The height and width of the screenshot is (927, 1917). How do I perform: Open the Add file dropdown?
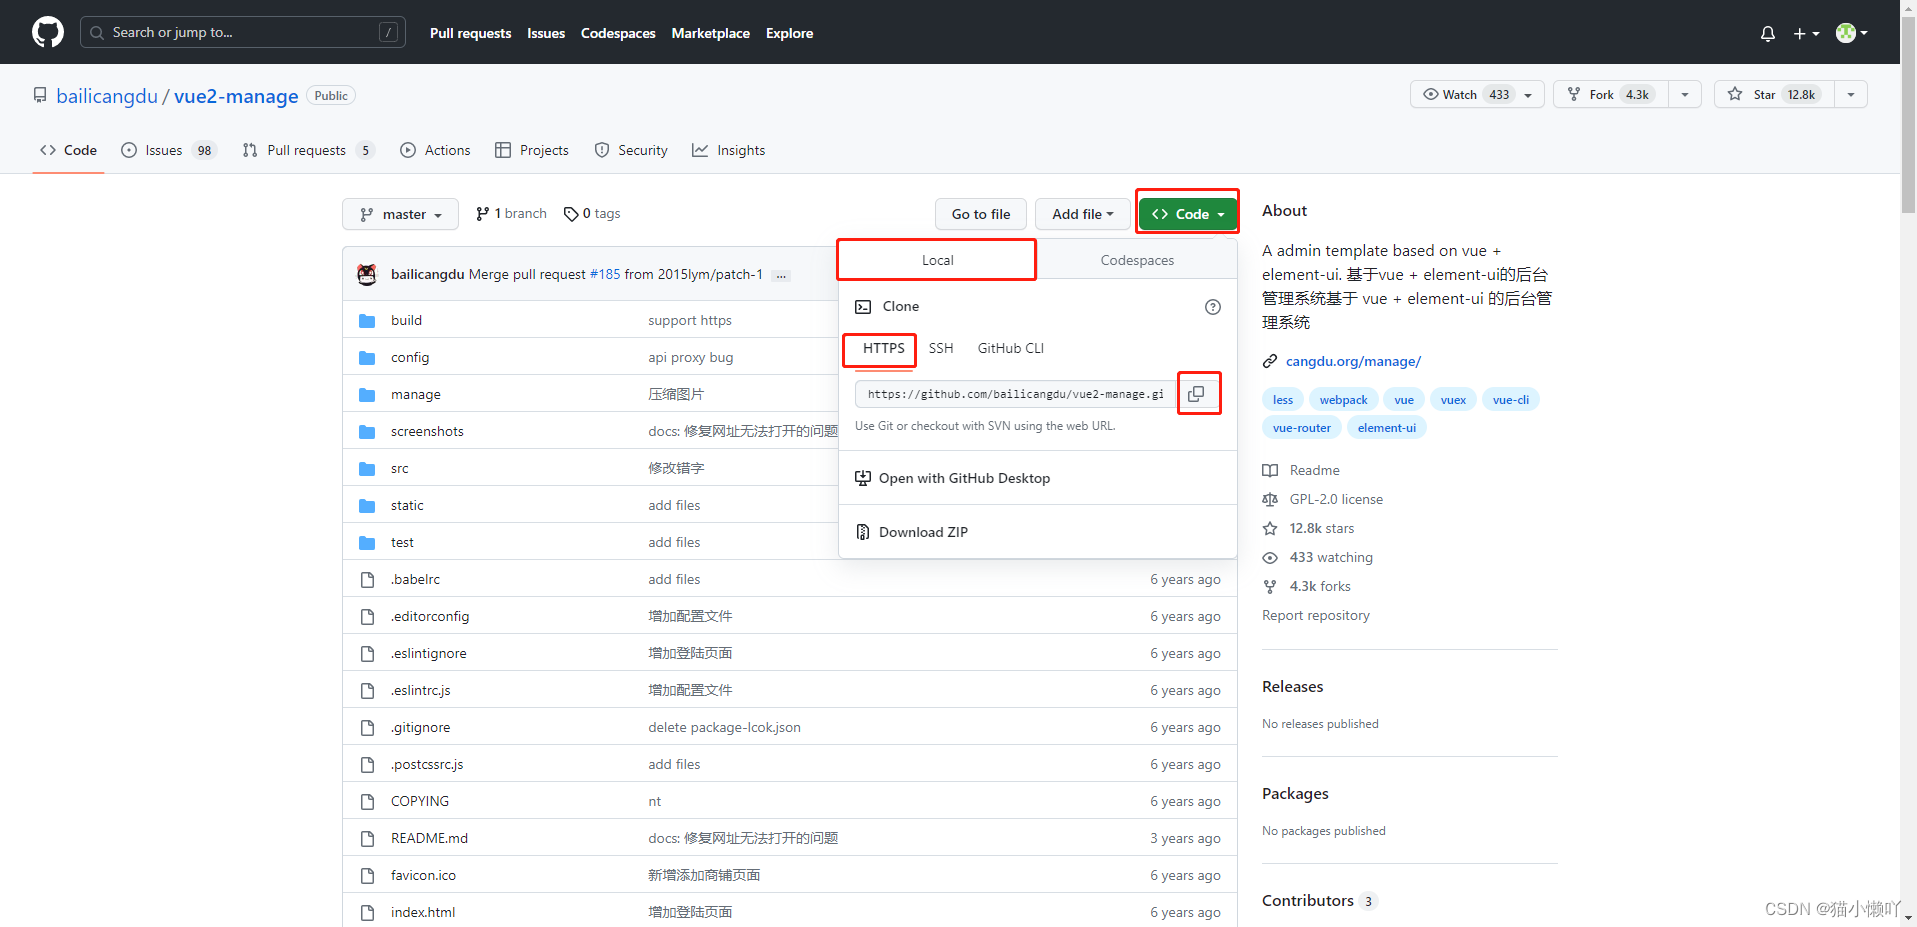pos(1082,214)
